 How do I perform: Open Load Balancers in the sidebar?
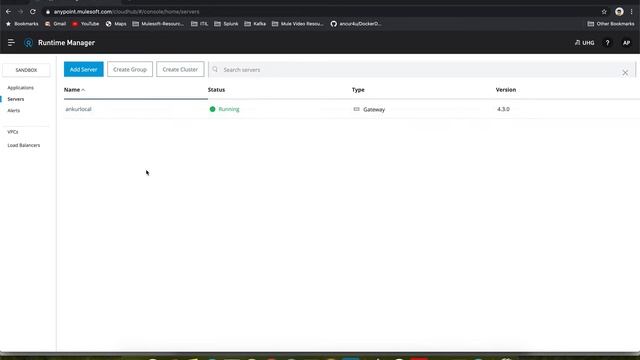point(24,145)
